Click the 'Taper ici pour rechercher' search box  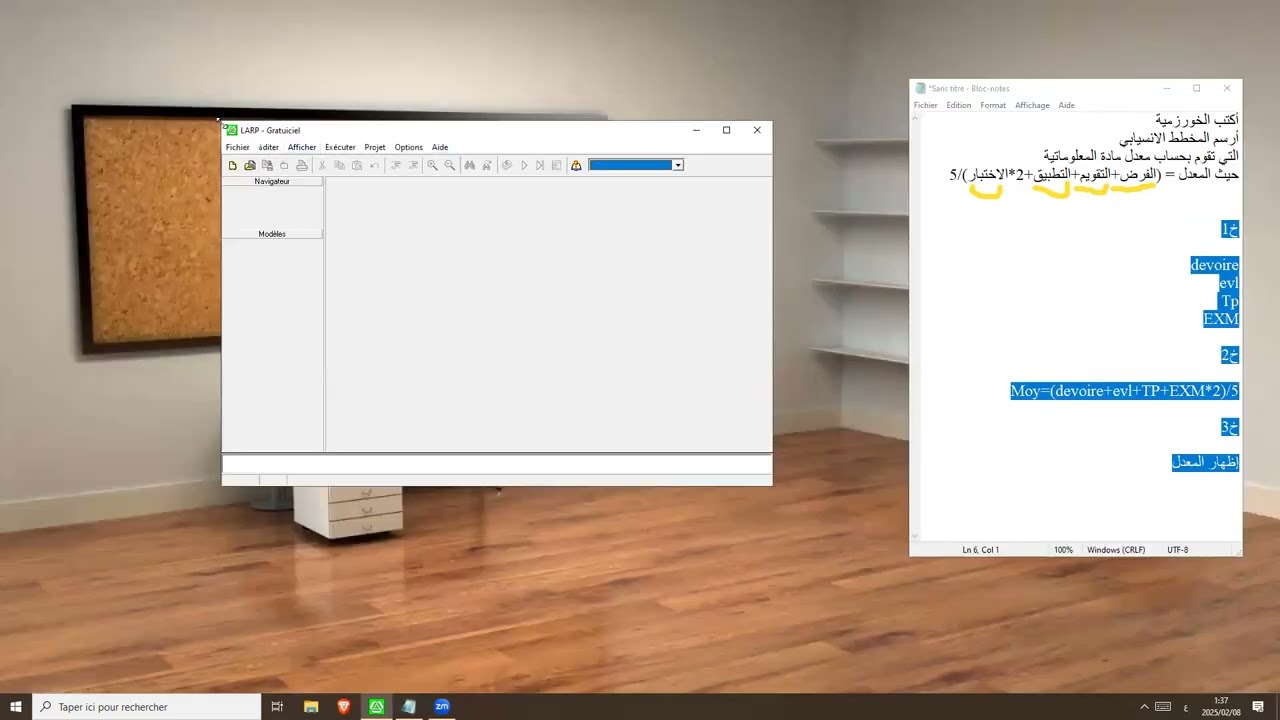click(x=147, y=706)
